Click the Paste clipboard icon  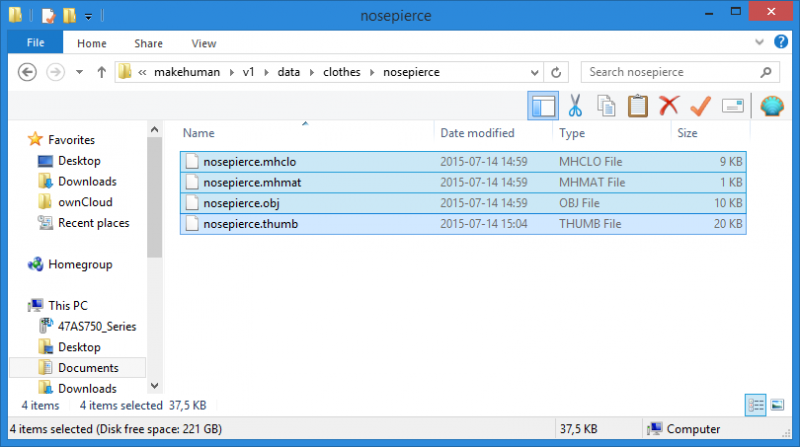pyautogui.click(x=637, y=106)
